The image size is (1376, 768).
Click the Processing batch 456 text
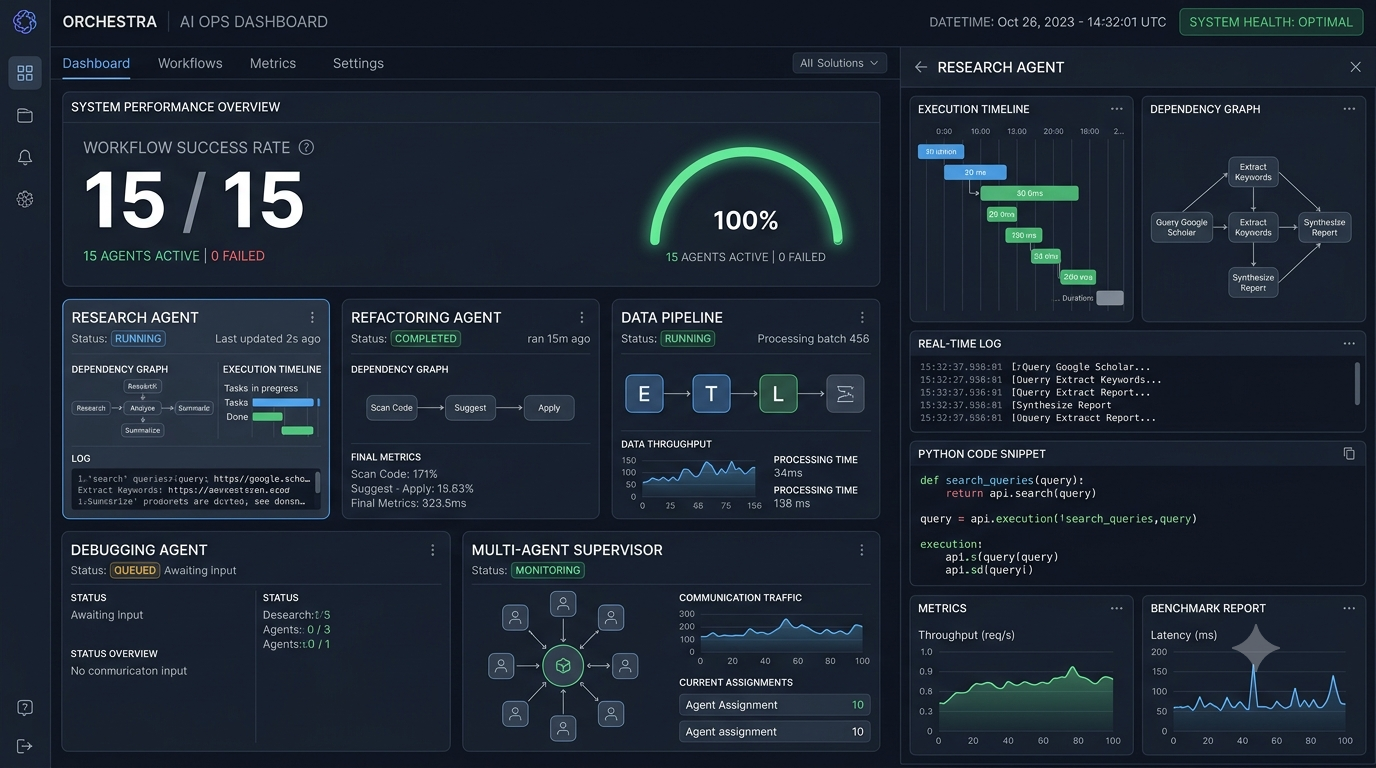(x=813, y=339)
